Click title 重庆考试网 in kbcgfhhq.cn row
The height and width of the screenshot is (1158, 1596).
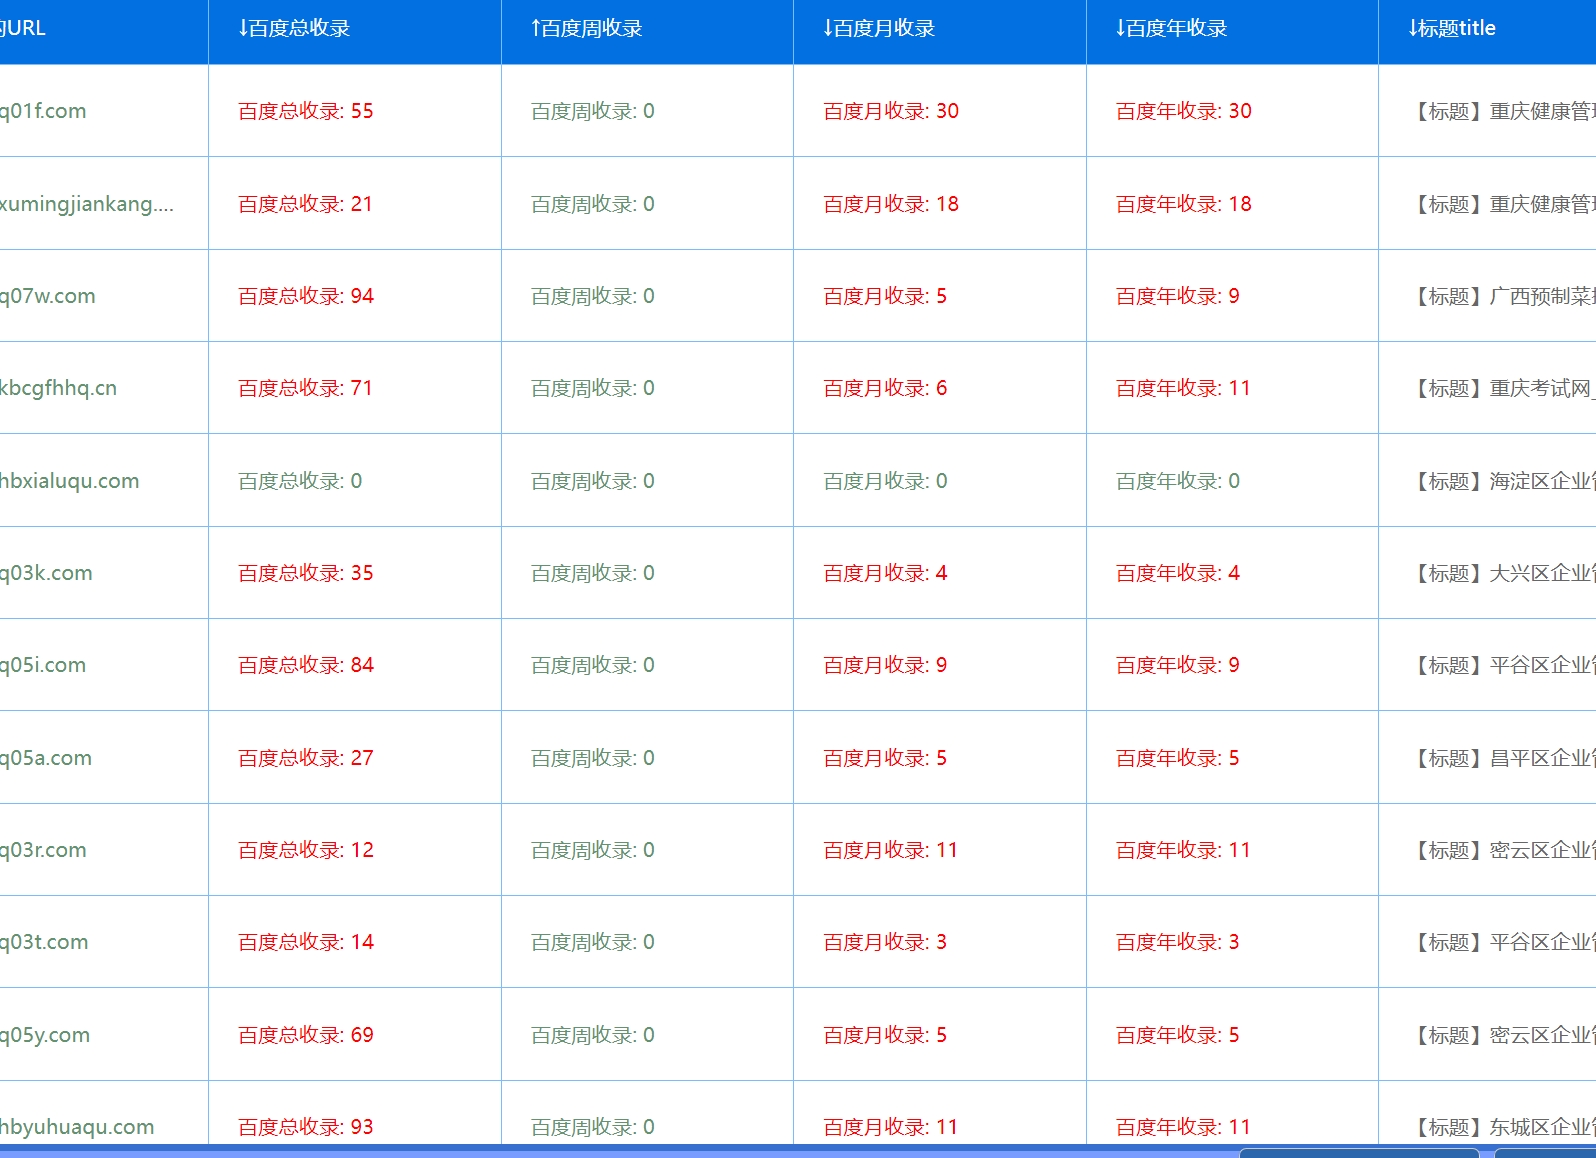(x=1501, y=388)
